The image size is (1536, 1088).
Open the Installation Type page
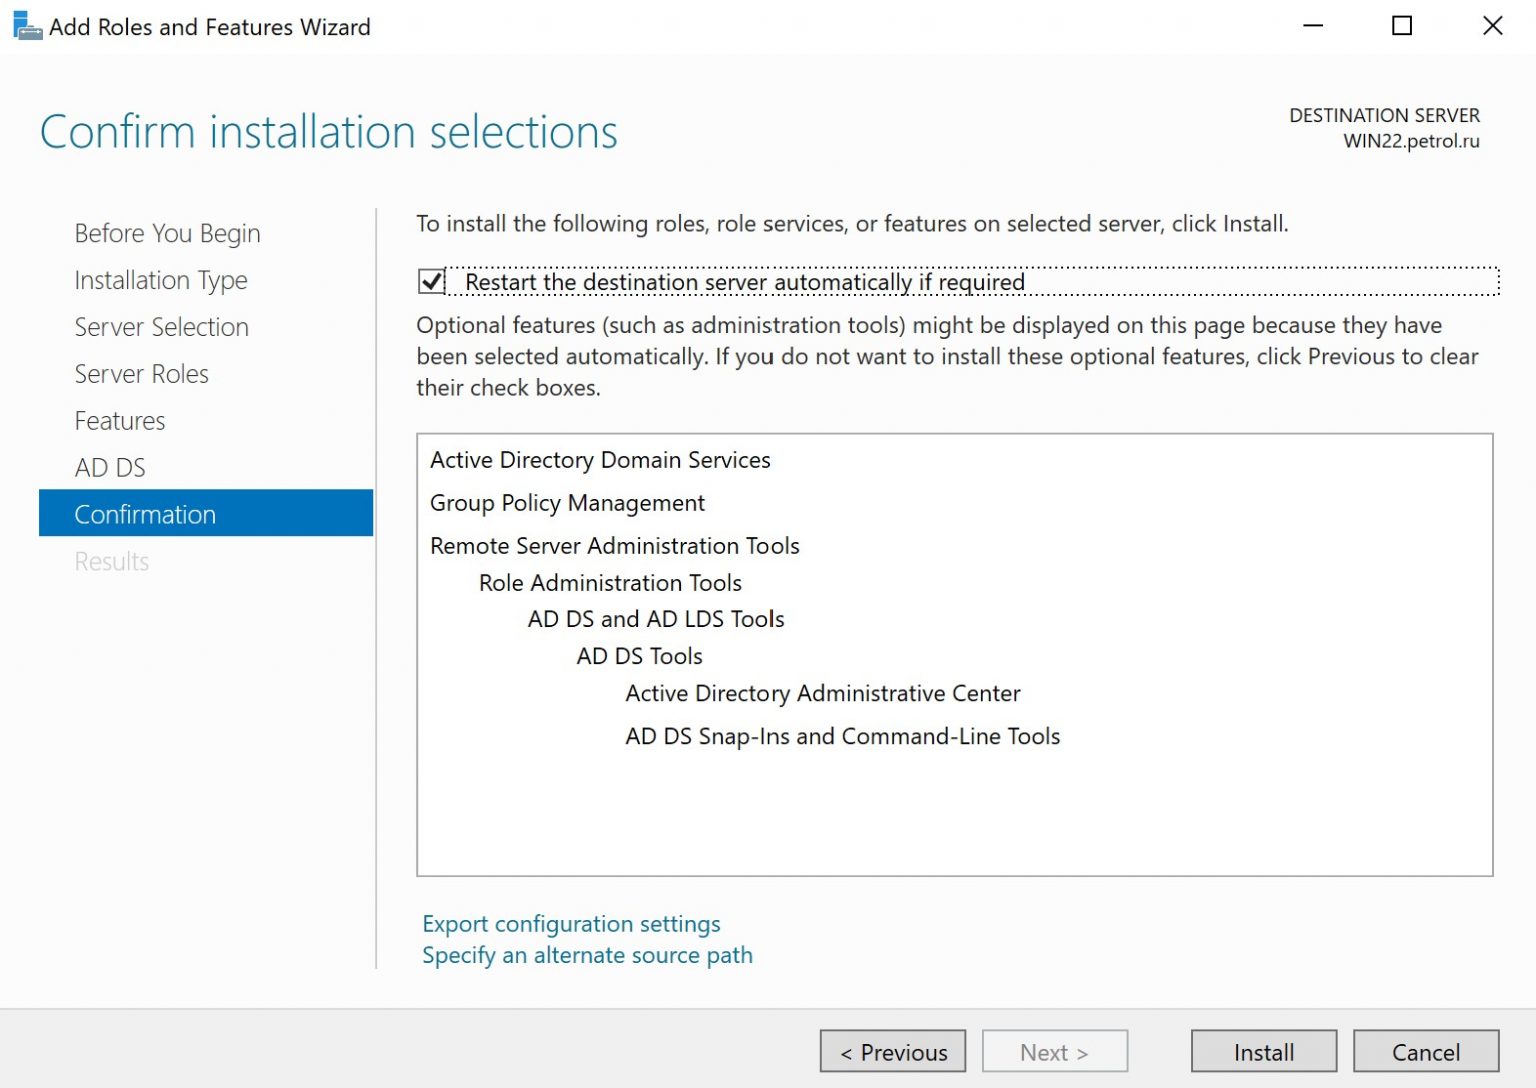161,280
